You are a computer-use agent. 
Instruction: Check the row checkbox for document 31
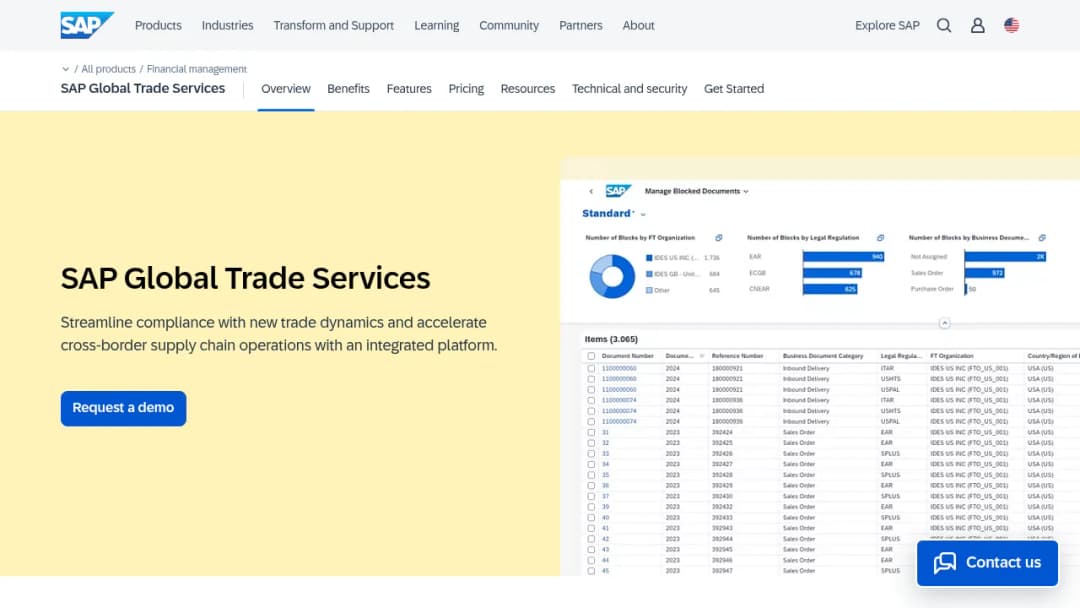tap(591, 432)
